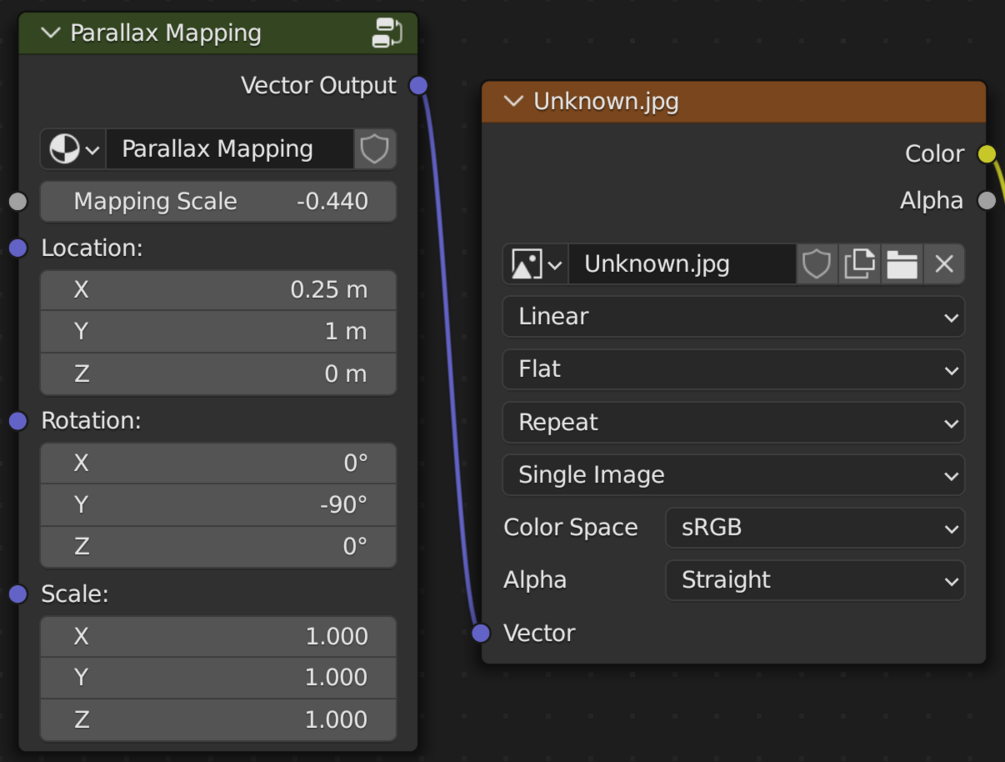Open the node tree browse dropdown

click(x=74, y=149)
